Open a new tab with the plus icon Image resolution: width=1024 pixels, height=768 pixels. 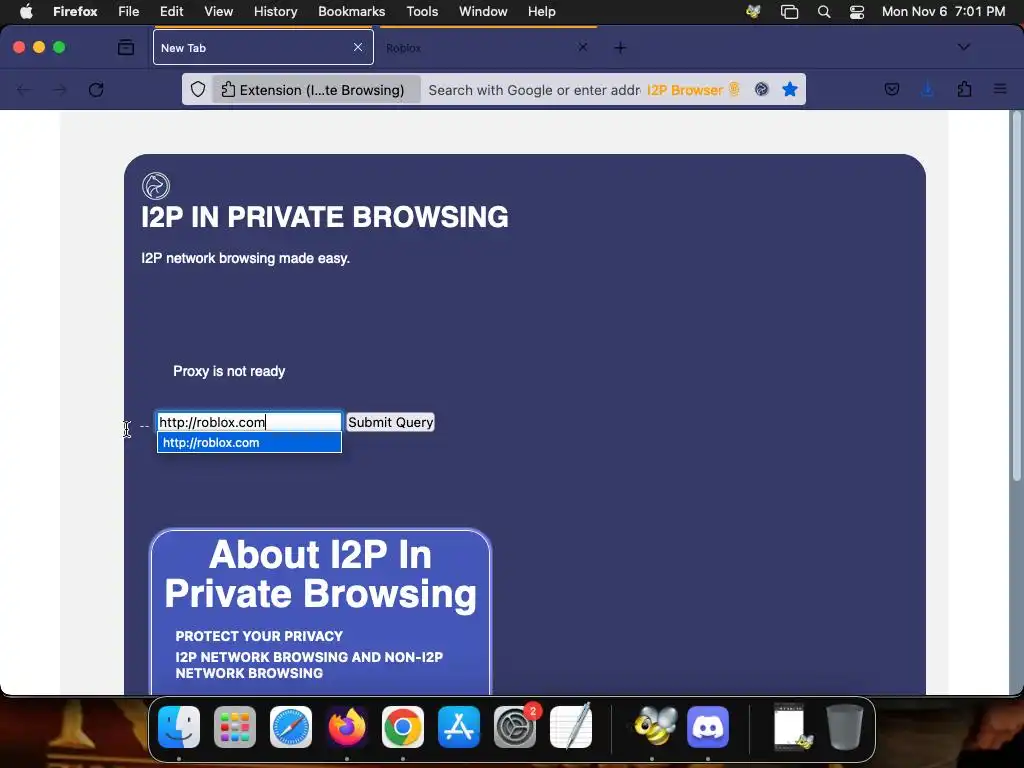[x=620, y=48]
